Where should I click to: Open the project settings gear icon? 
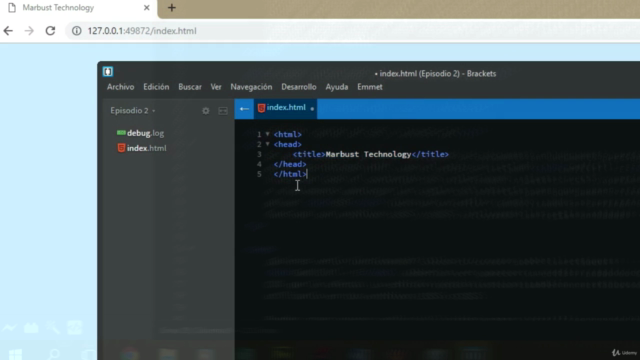click(206, 111)
